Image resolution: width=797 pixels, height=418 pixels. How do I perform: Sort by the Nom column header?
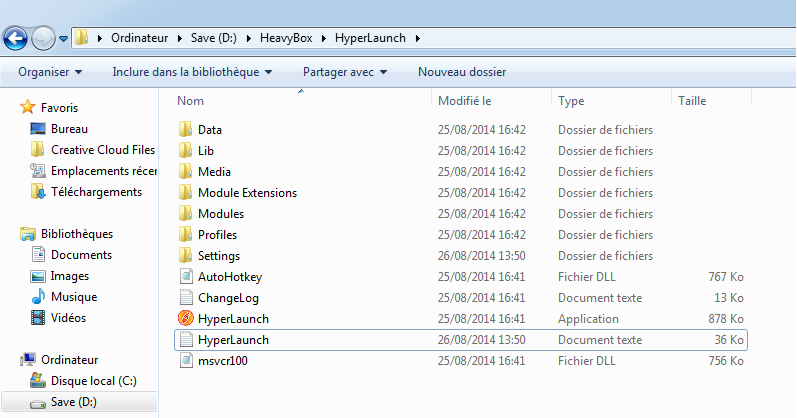point(190,101)
